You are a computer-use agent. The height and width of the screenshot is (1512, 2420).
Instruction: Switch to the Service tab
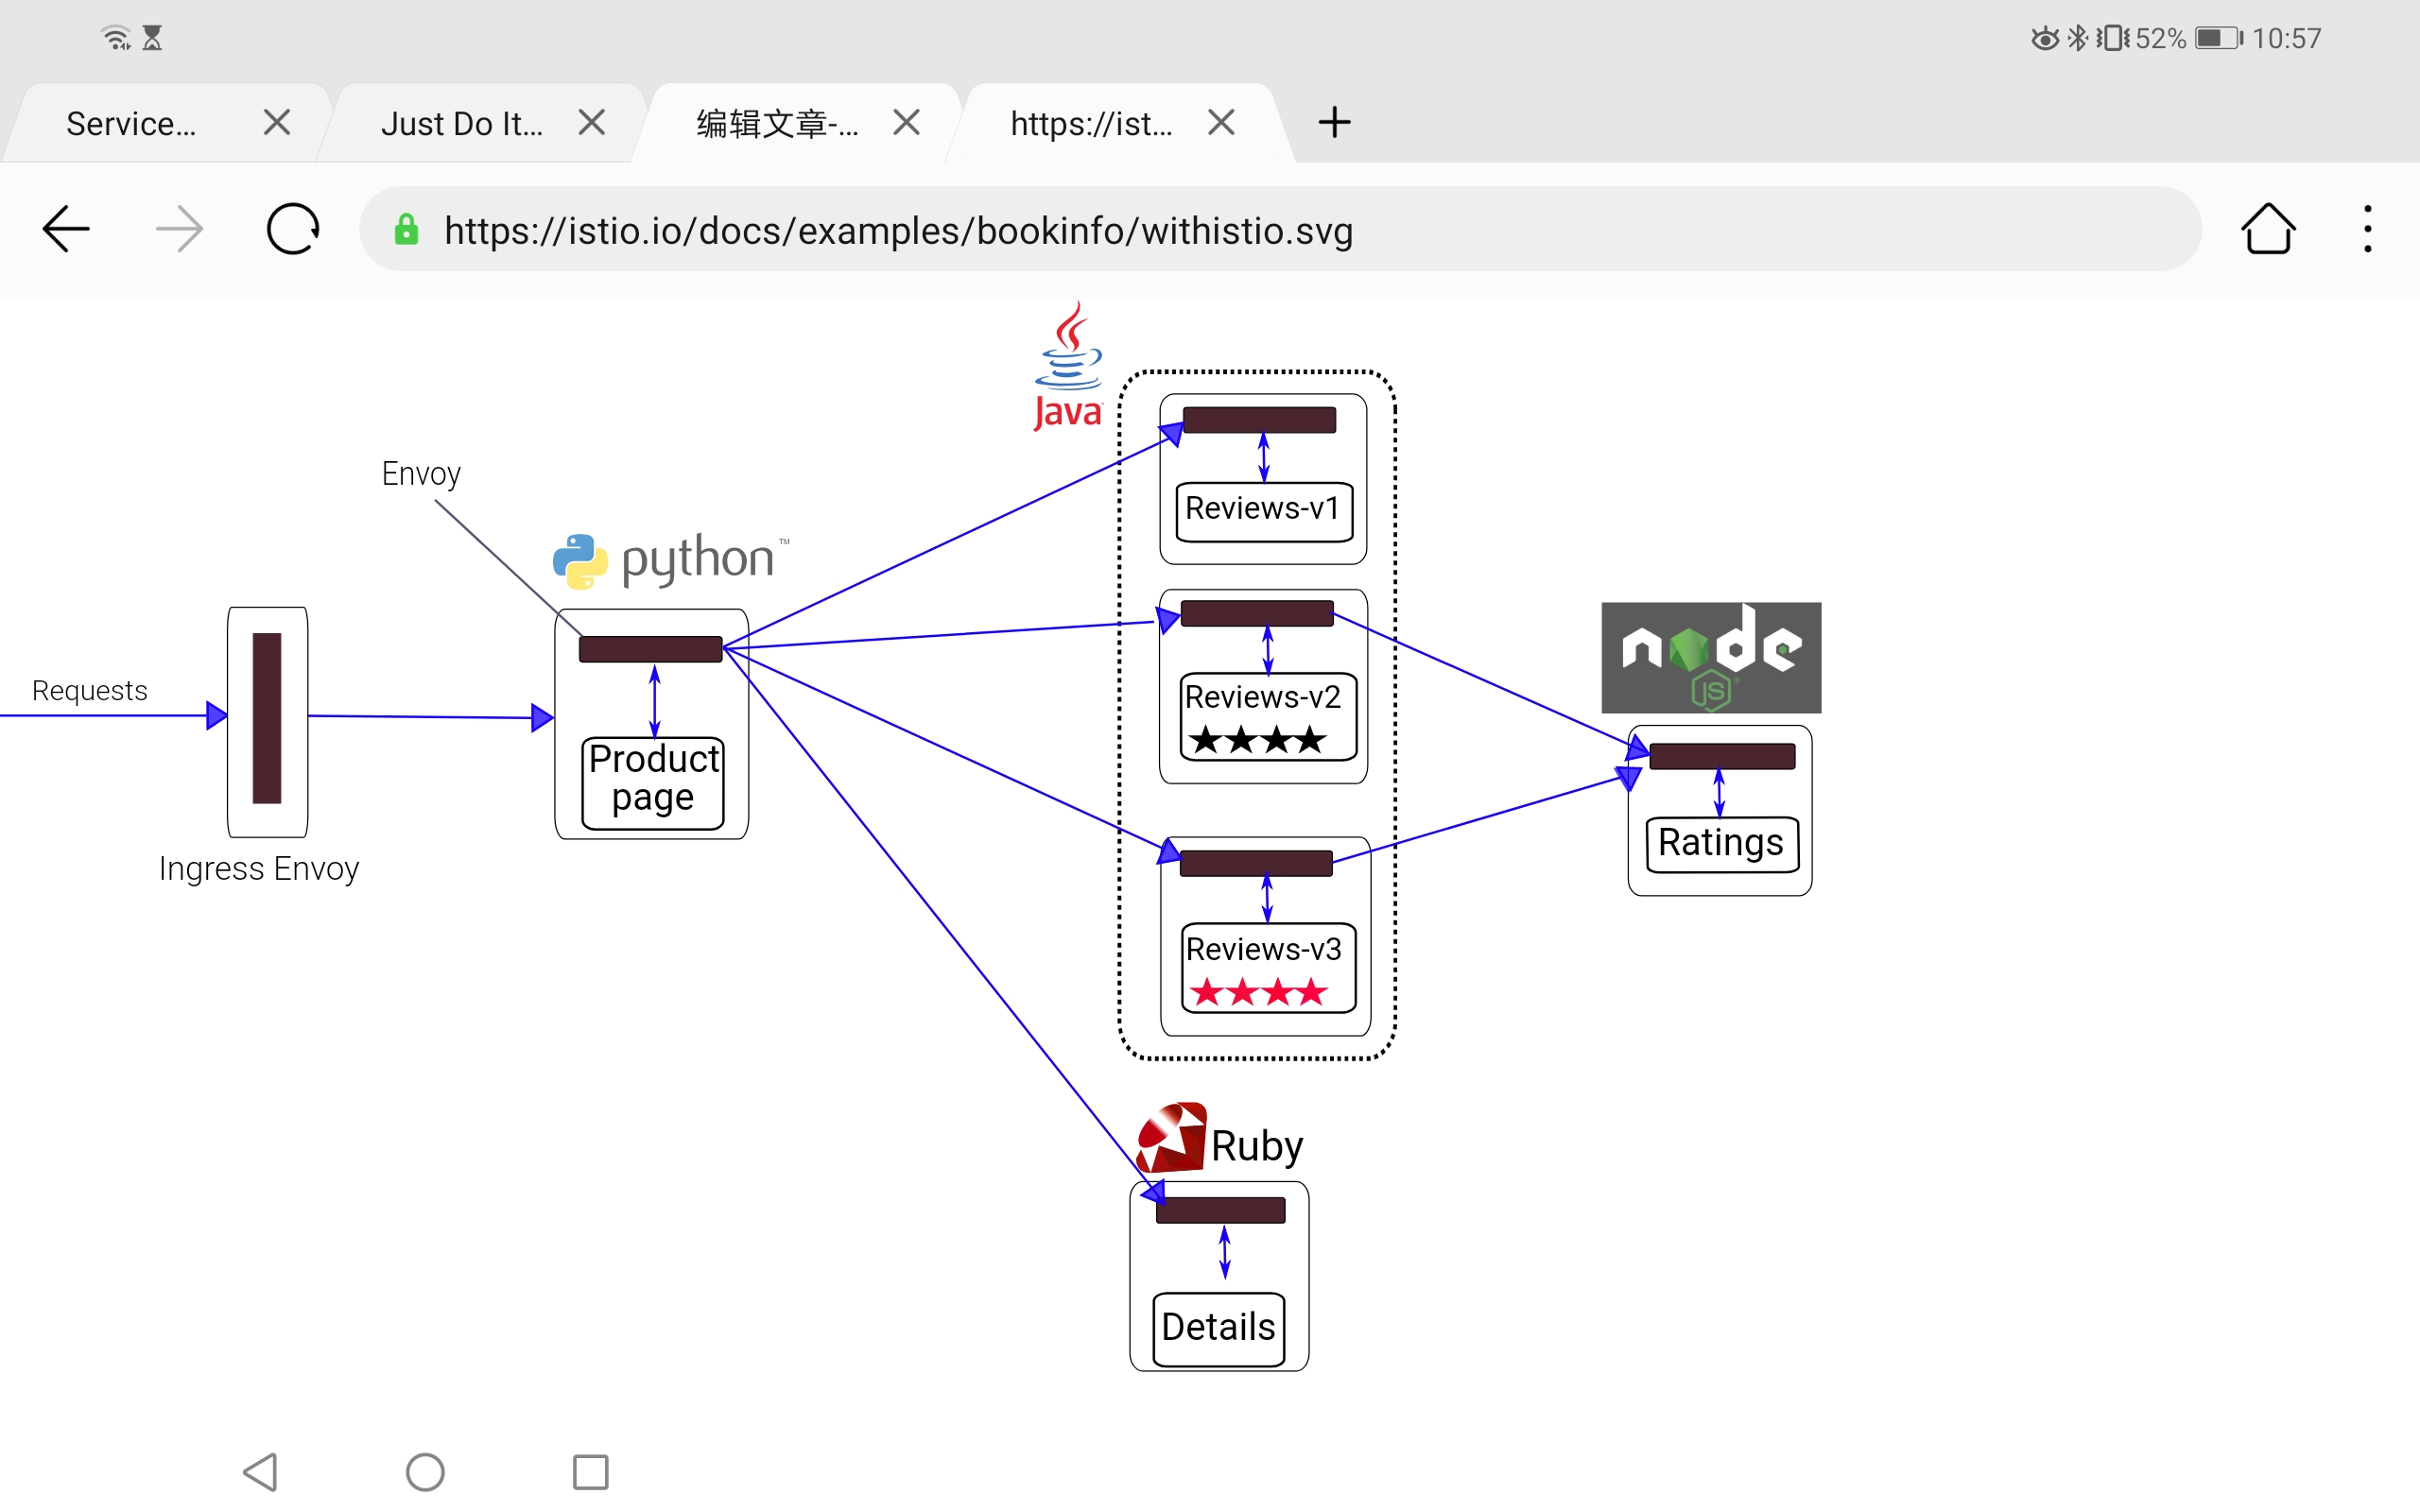click(x=131, y=124)
